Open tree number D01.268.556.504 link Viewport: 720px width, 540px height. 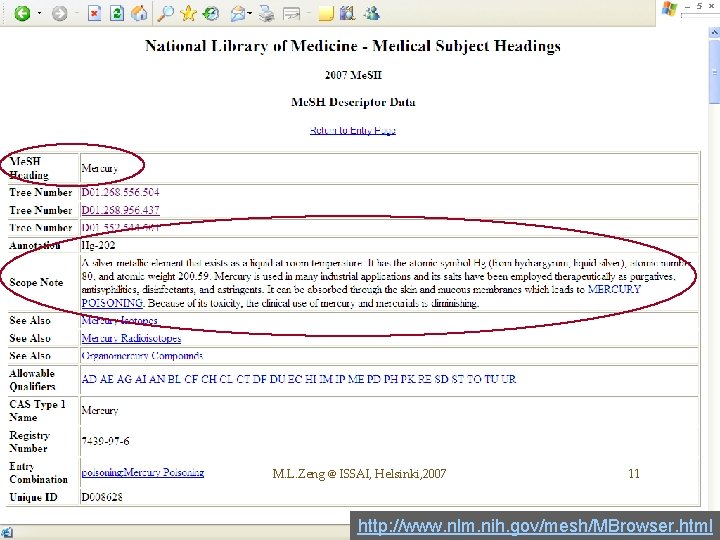(x=120, y=192)
